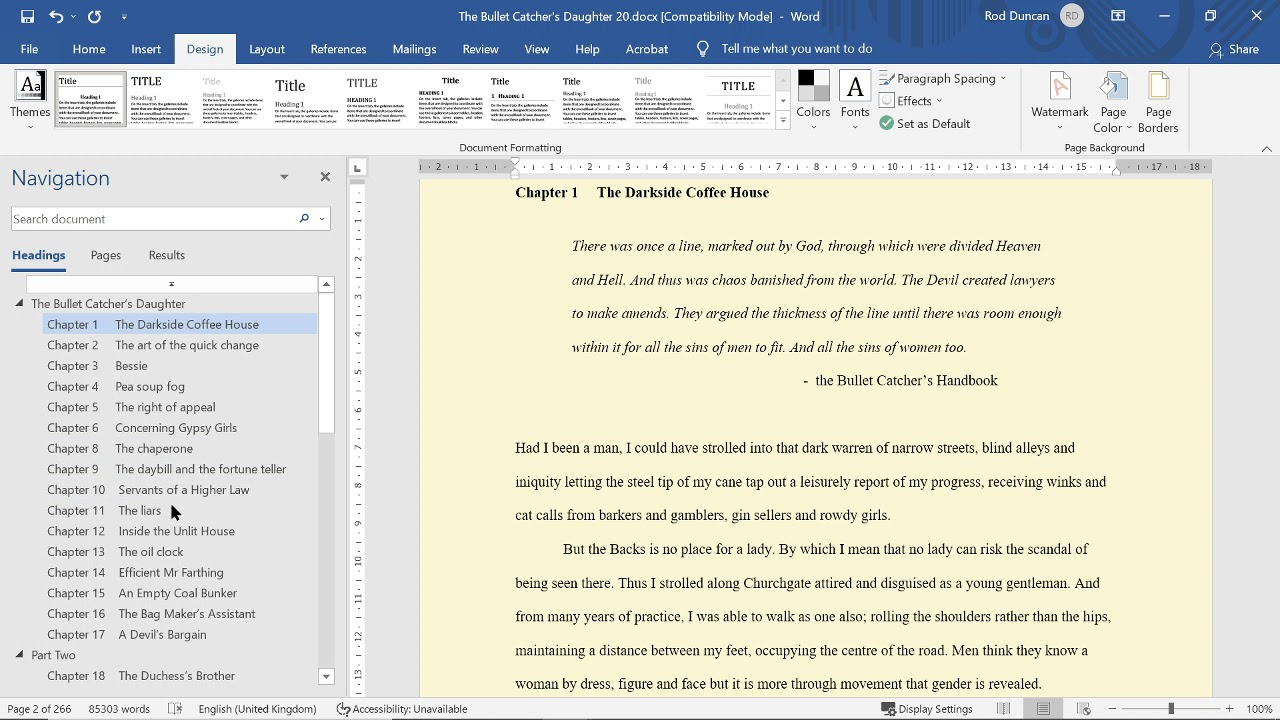Open Navigation pane task options arrow

point(284,177)
